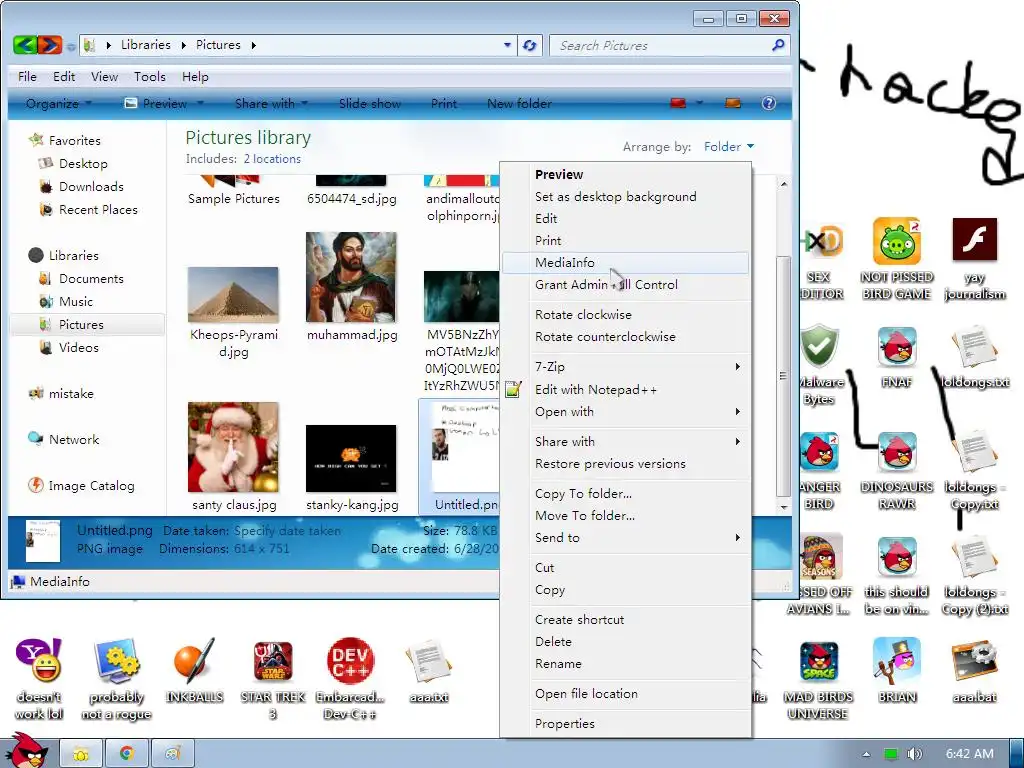Click the Slide show toolbar button
Screen dimensions: 1024x768
pos(370,103)
